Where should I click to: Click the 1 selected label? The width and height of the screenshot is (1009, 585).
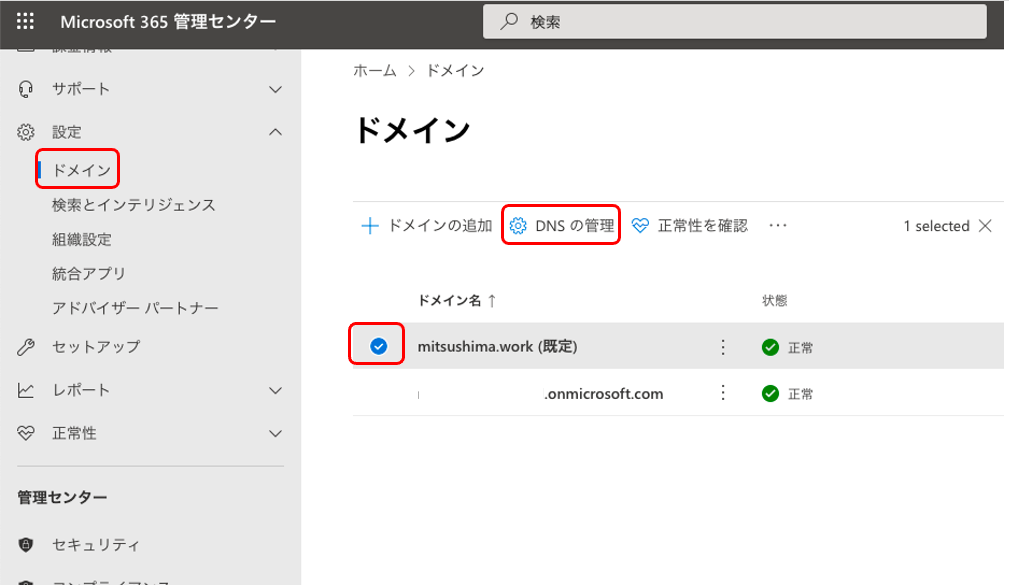[936, 226]
